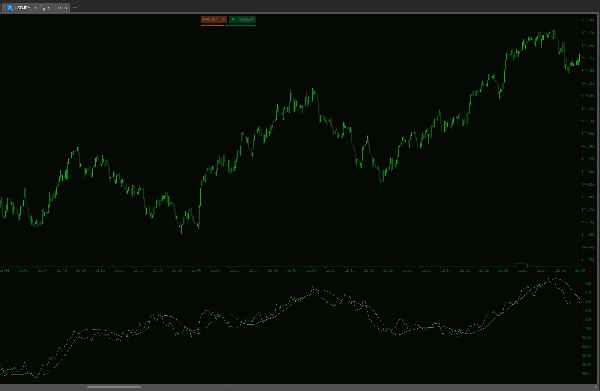Close the chart tab with its X
Screen dimensions: 600x391
click(65, 7)
